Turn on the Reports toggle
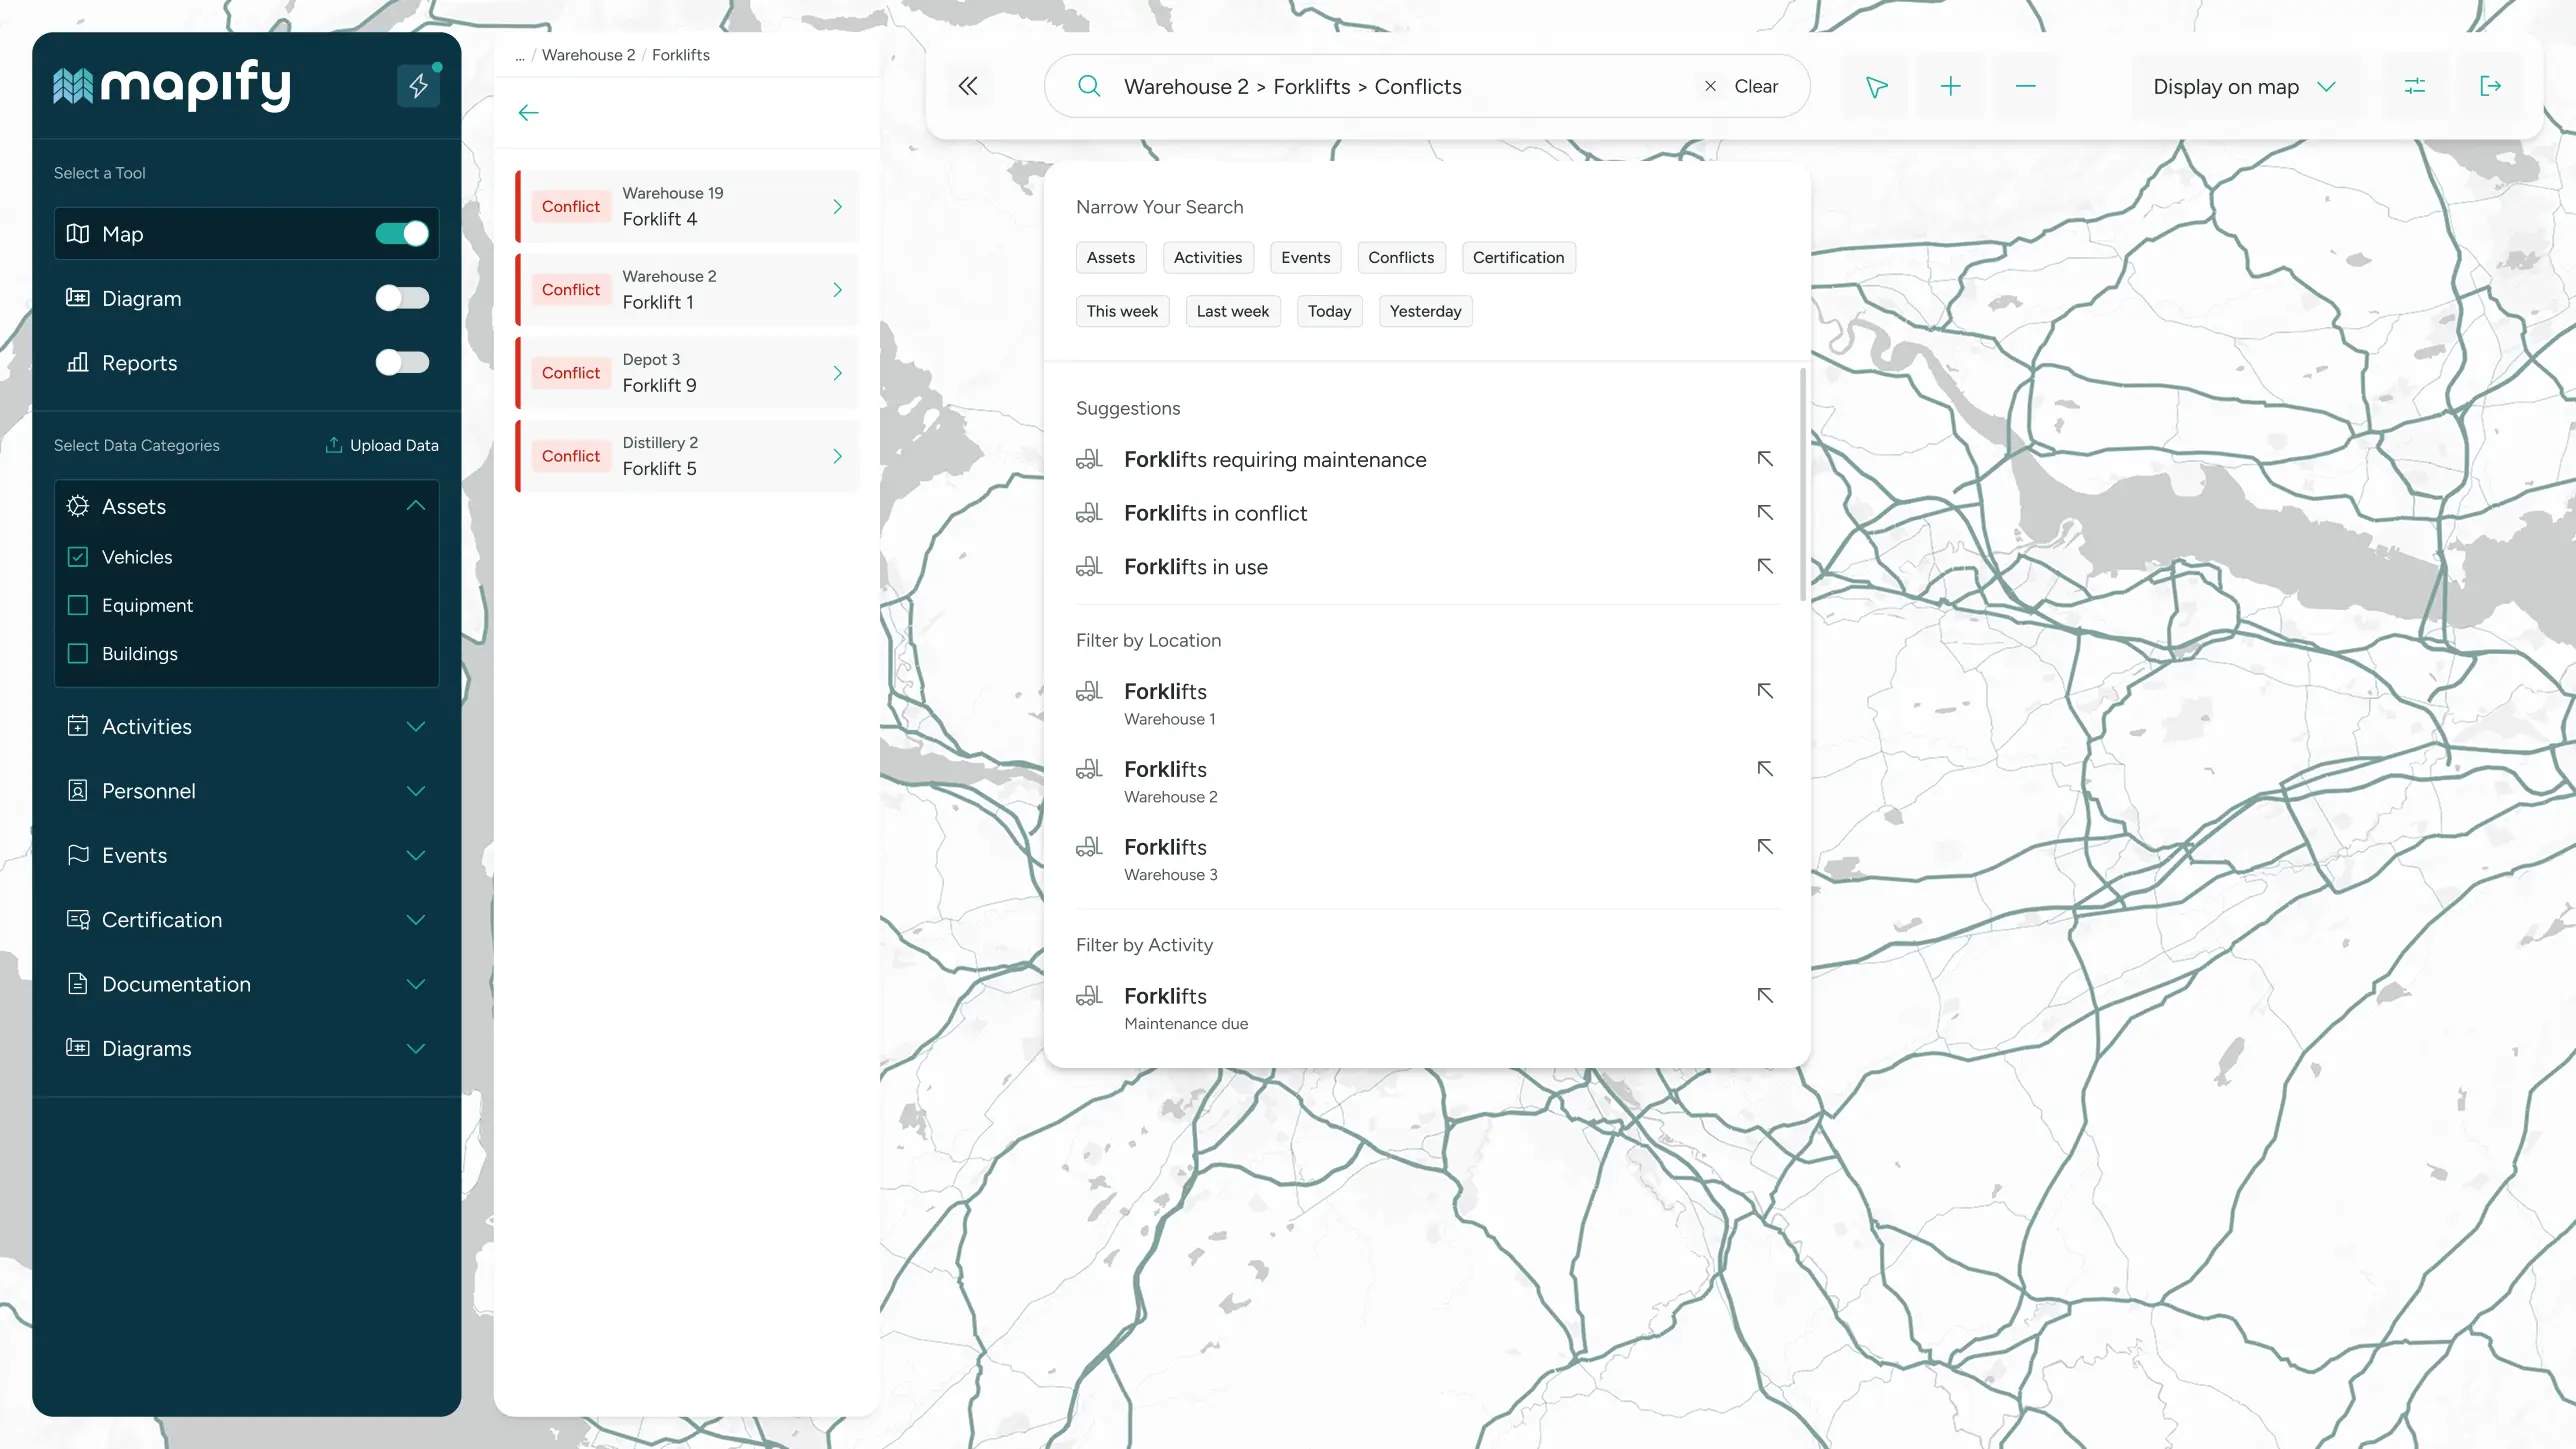The height and width of the screenshot is (1449, 2576). click(402, 362)
